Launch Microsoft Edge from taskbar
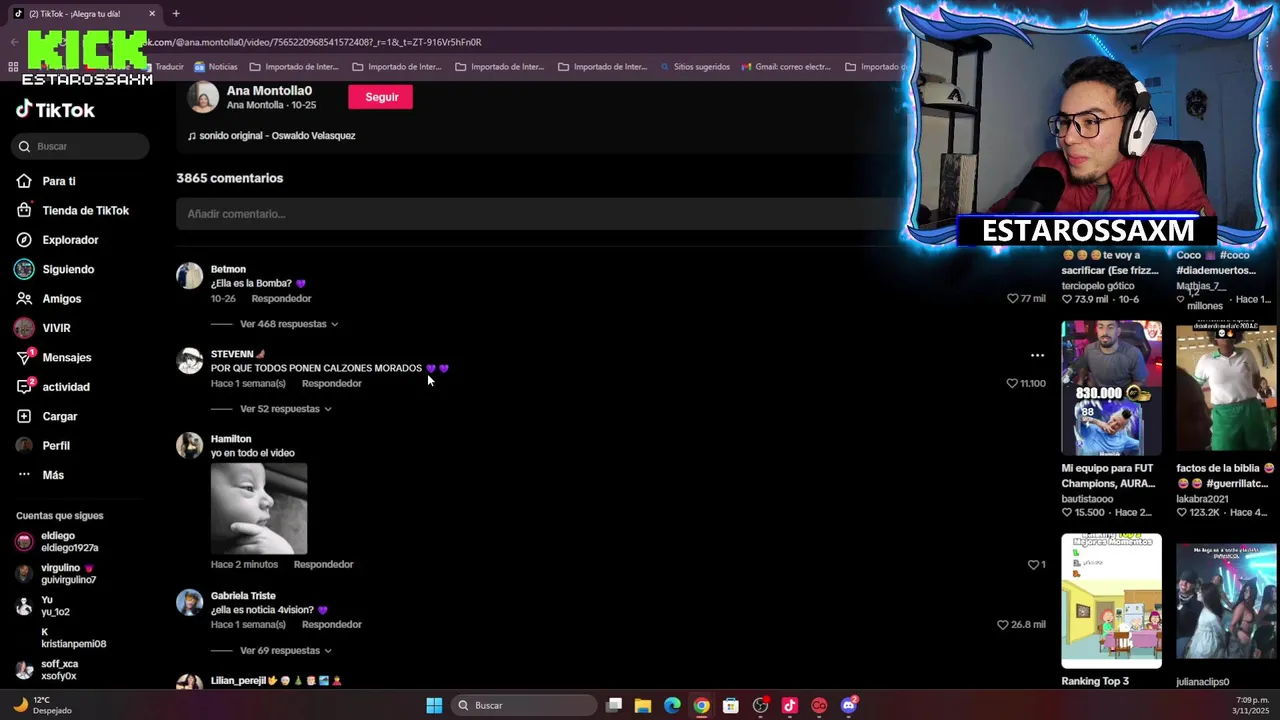The height and width of the screenshot is (720, 1280). (x=672, y=705)
